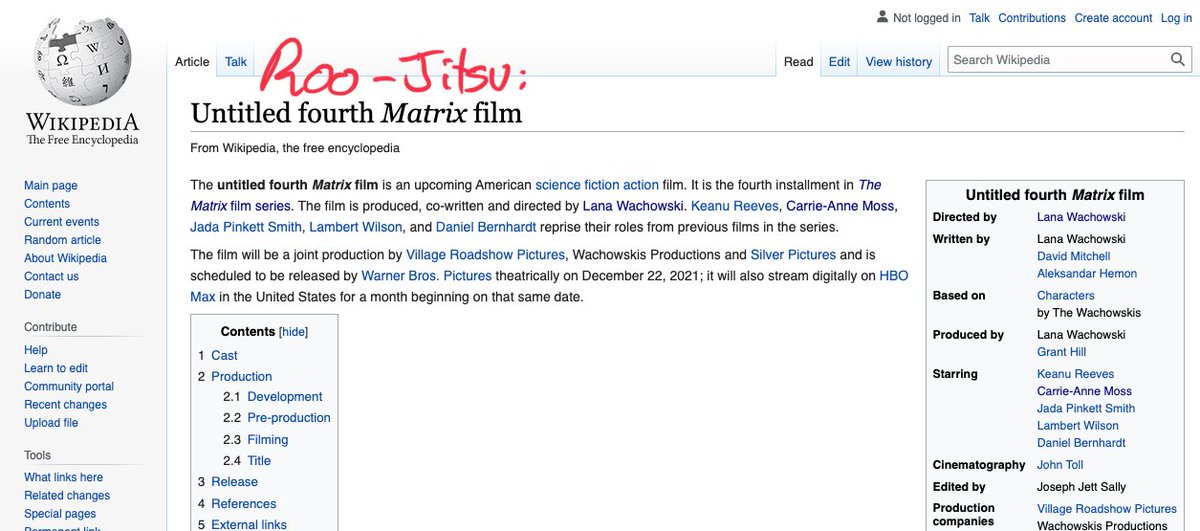Image resolution: width=1200 pixels, height=531 pixels.
Task: Click the Talk link in the top bar
Action: click(979, 18)
